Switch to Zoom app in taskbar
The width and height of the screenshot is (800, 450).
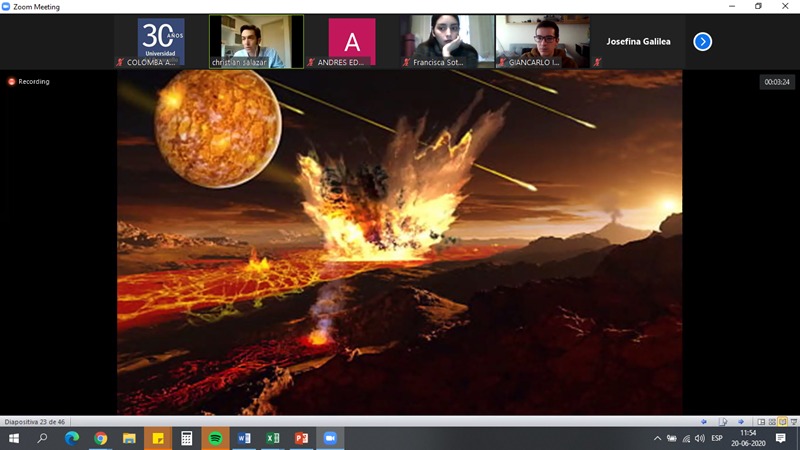(x=330, y=438)
